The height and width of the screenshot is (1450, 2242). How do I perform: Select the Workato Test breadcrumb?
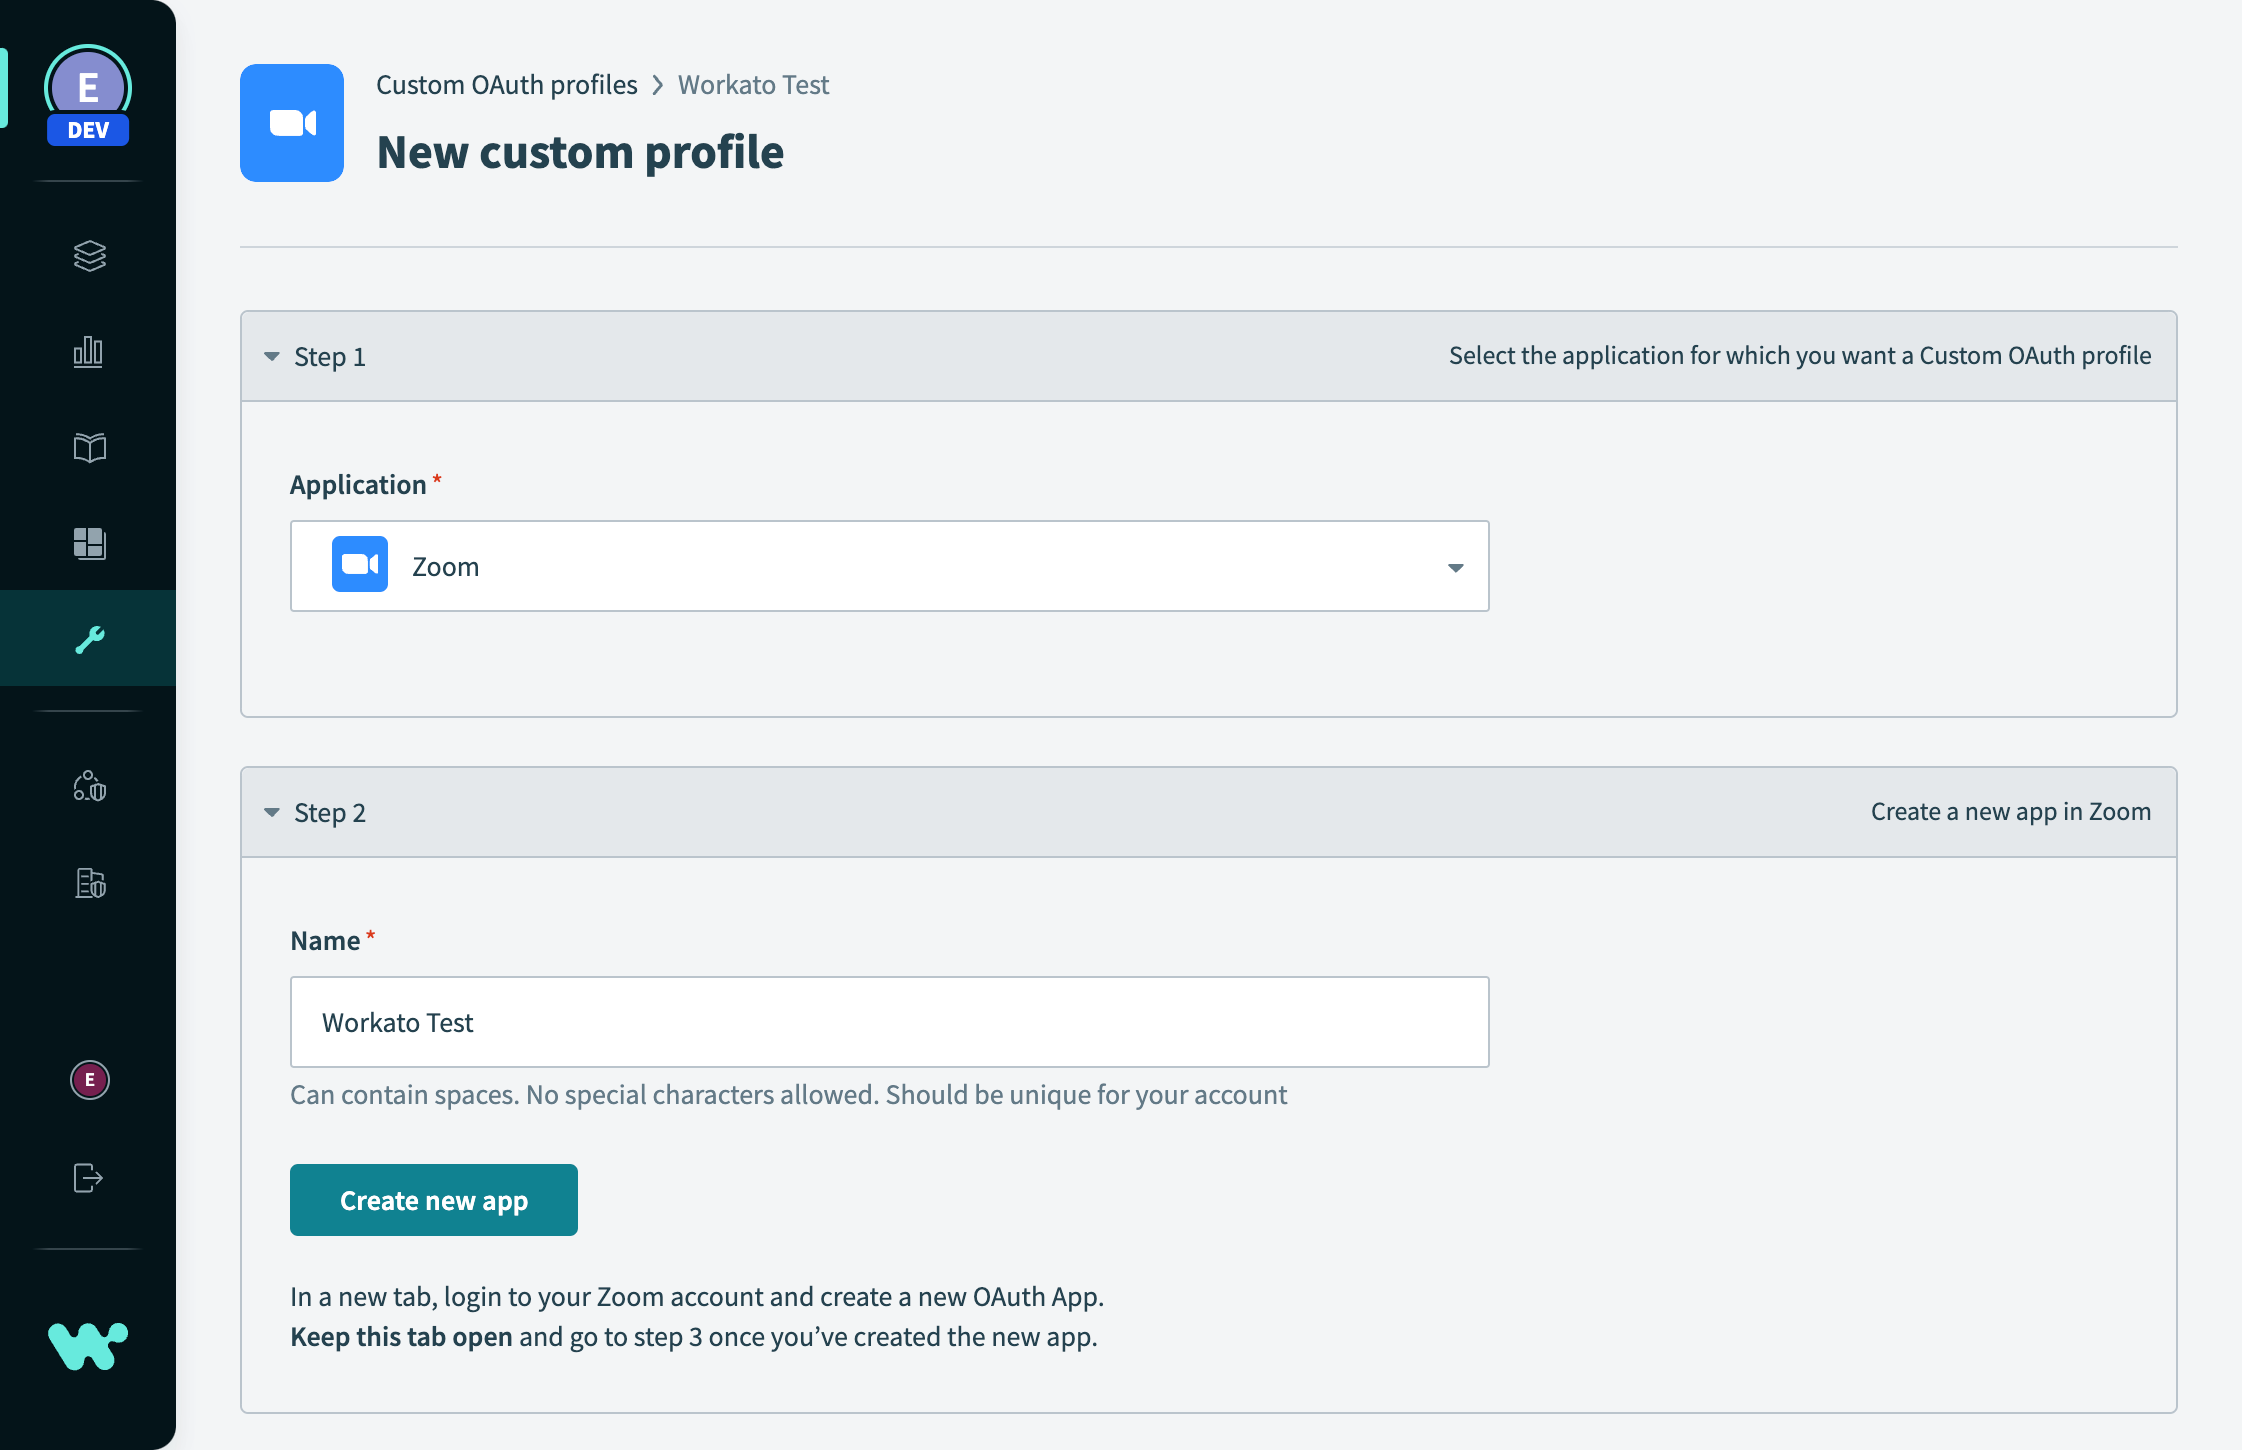[x=753, y=84]
